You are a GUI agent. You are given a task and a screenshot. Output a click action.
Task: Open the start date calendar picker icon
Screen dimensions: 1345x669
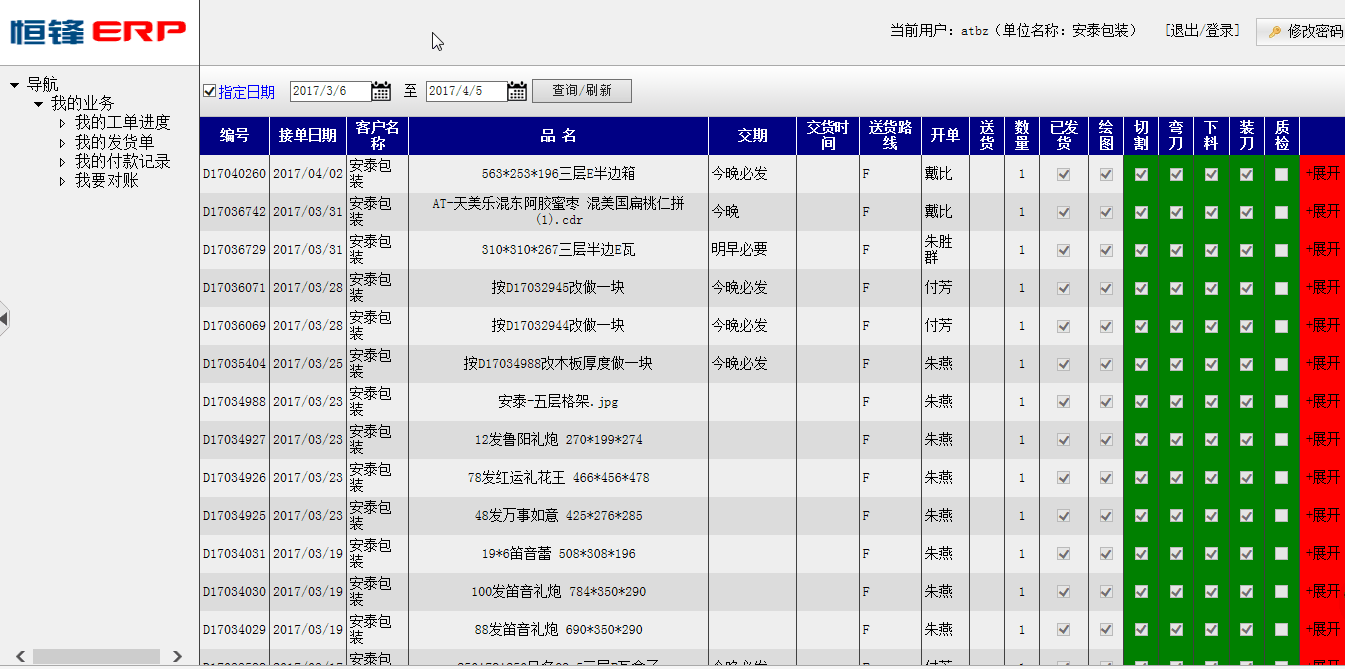pos(381,91)
